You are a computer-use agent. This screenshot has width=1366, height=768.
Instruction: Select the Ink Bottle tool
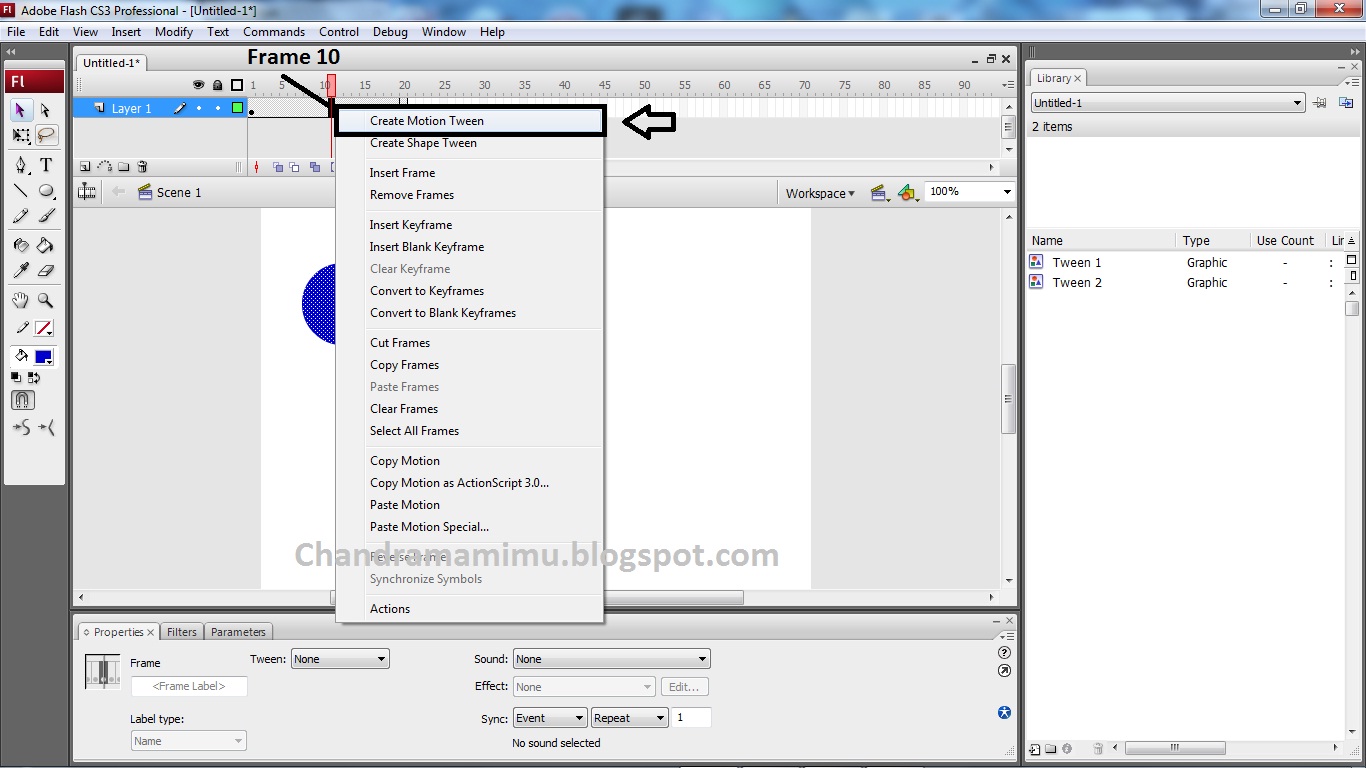21,245
